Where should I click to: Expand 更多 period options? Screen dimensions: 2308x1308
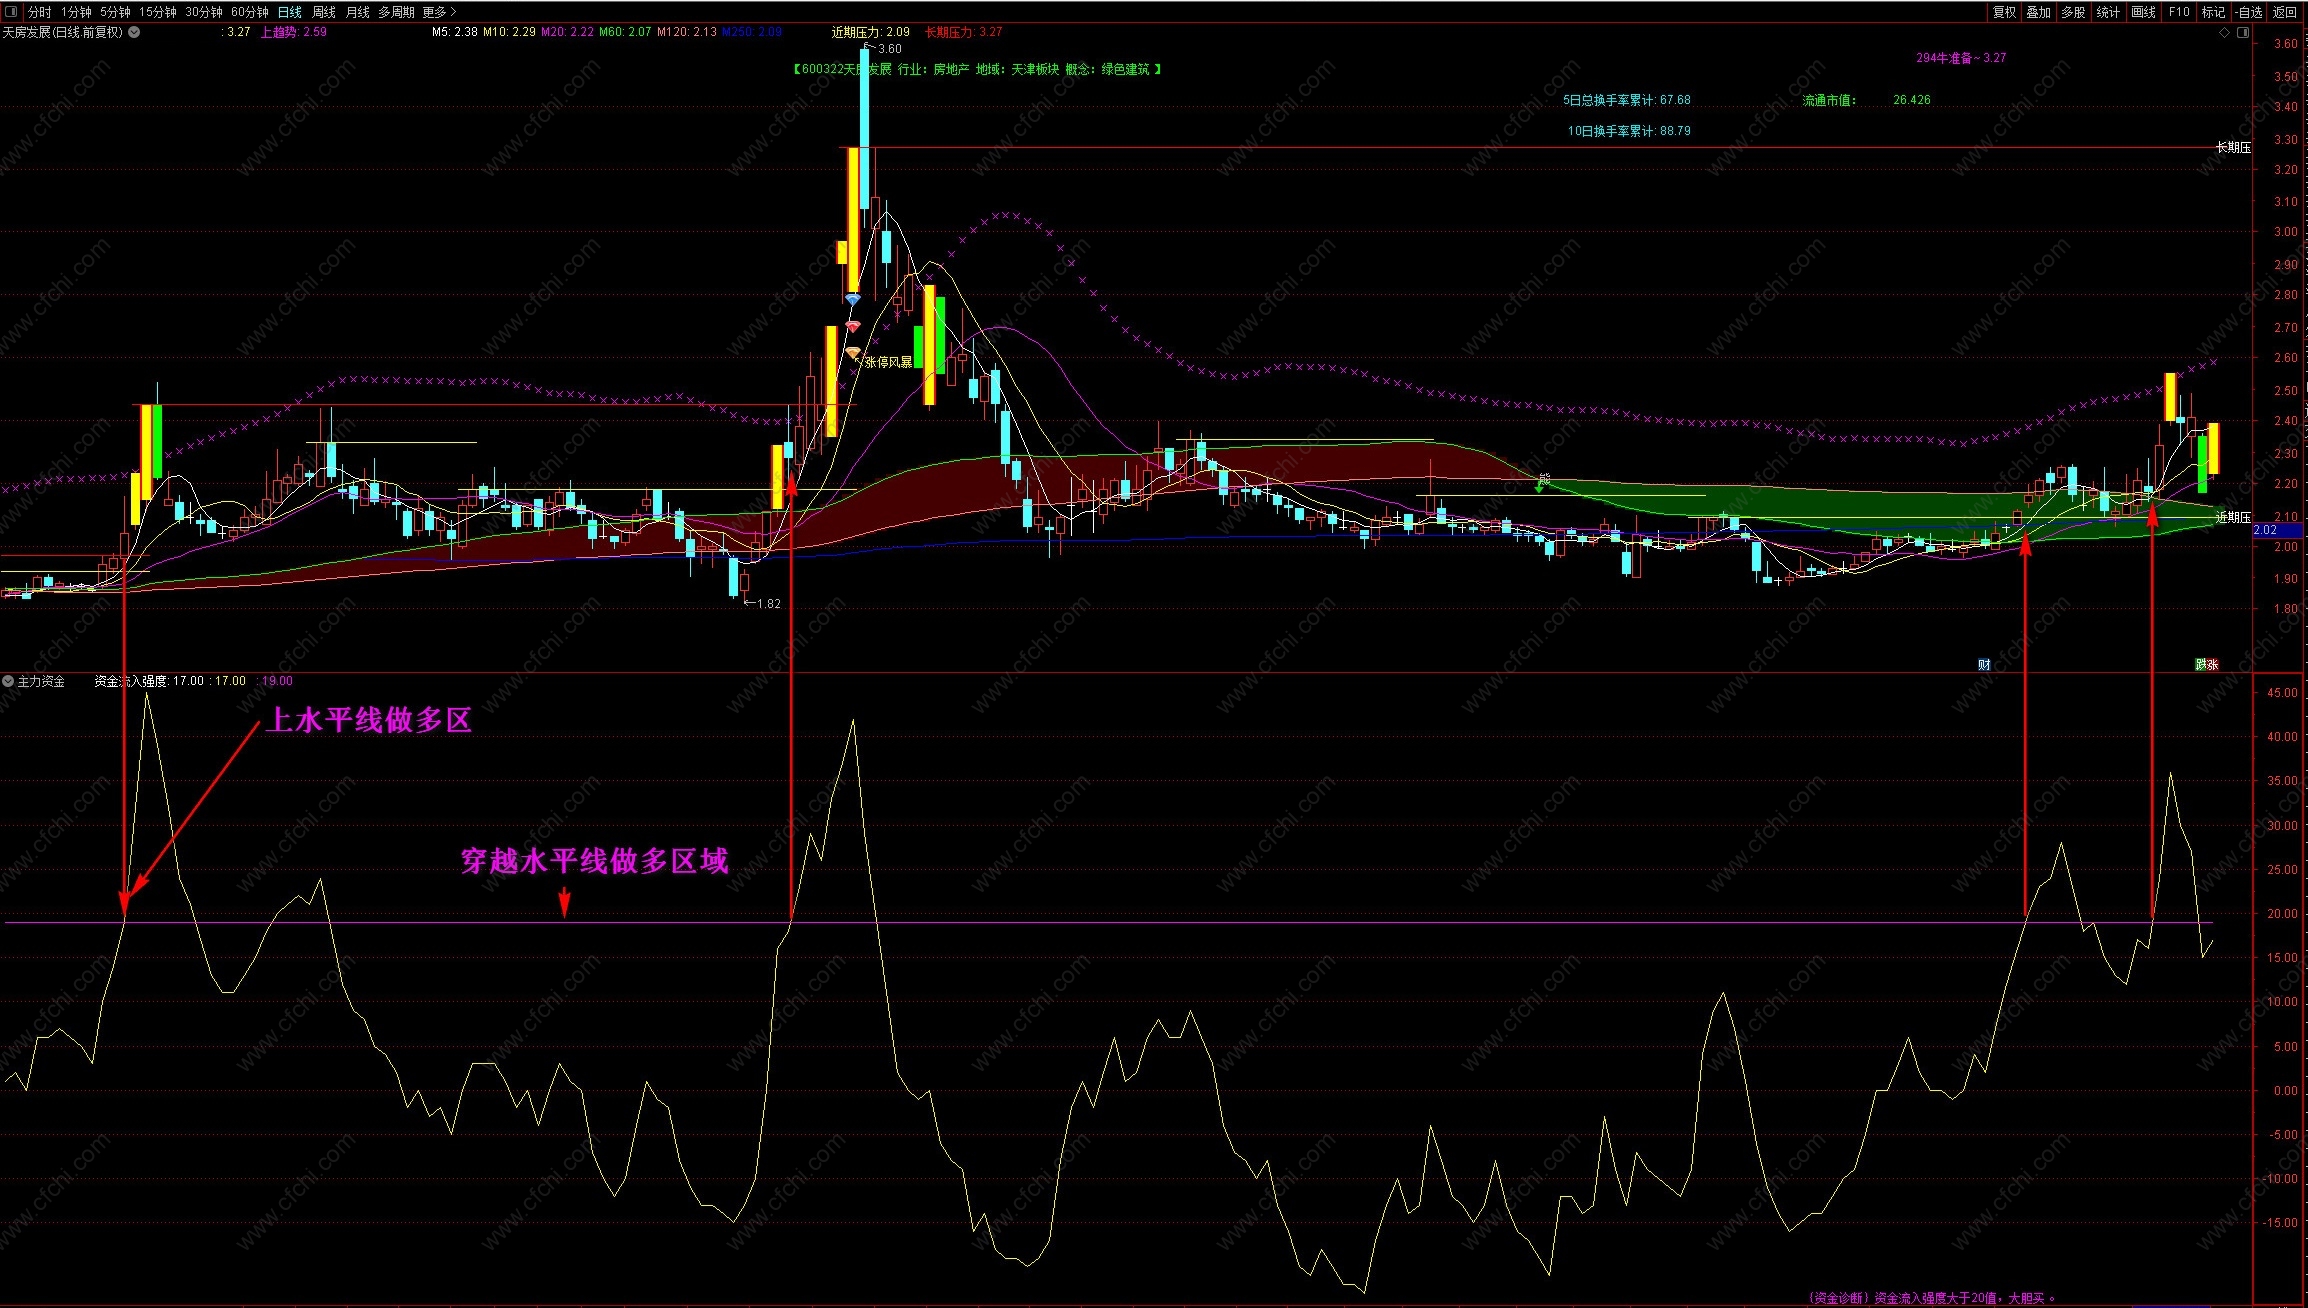[439, 12]
